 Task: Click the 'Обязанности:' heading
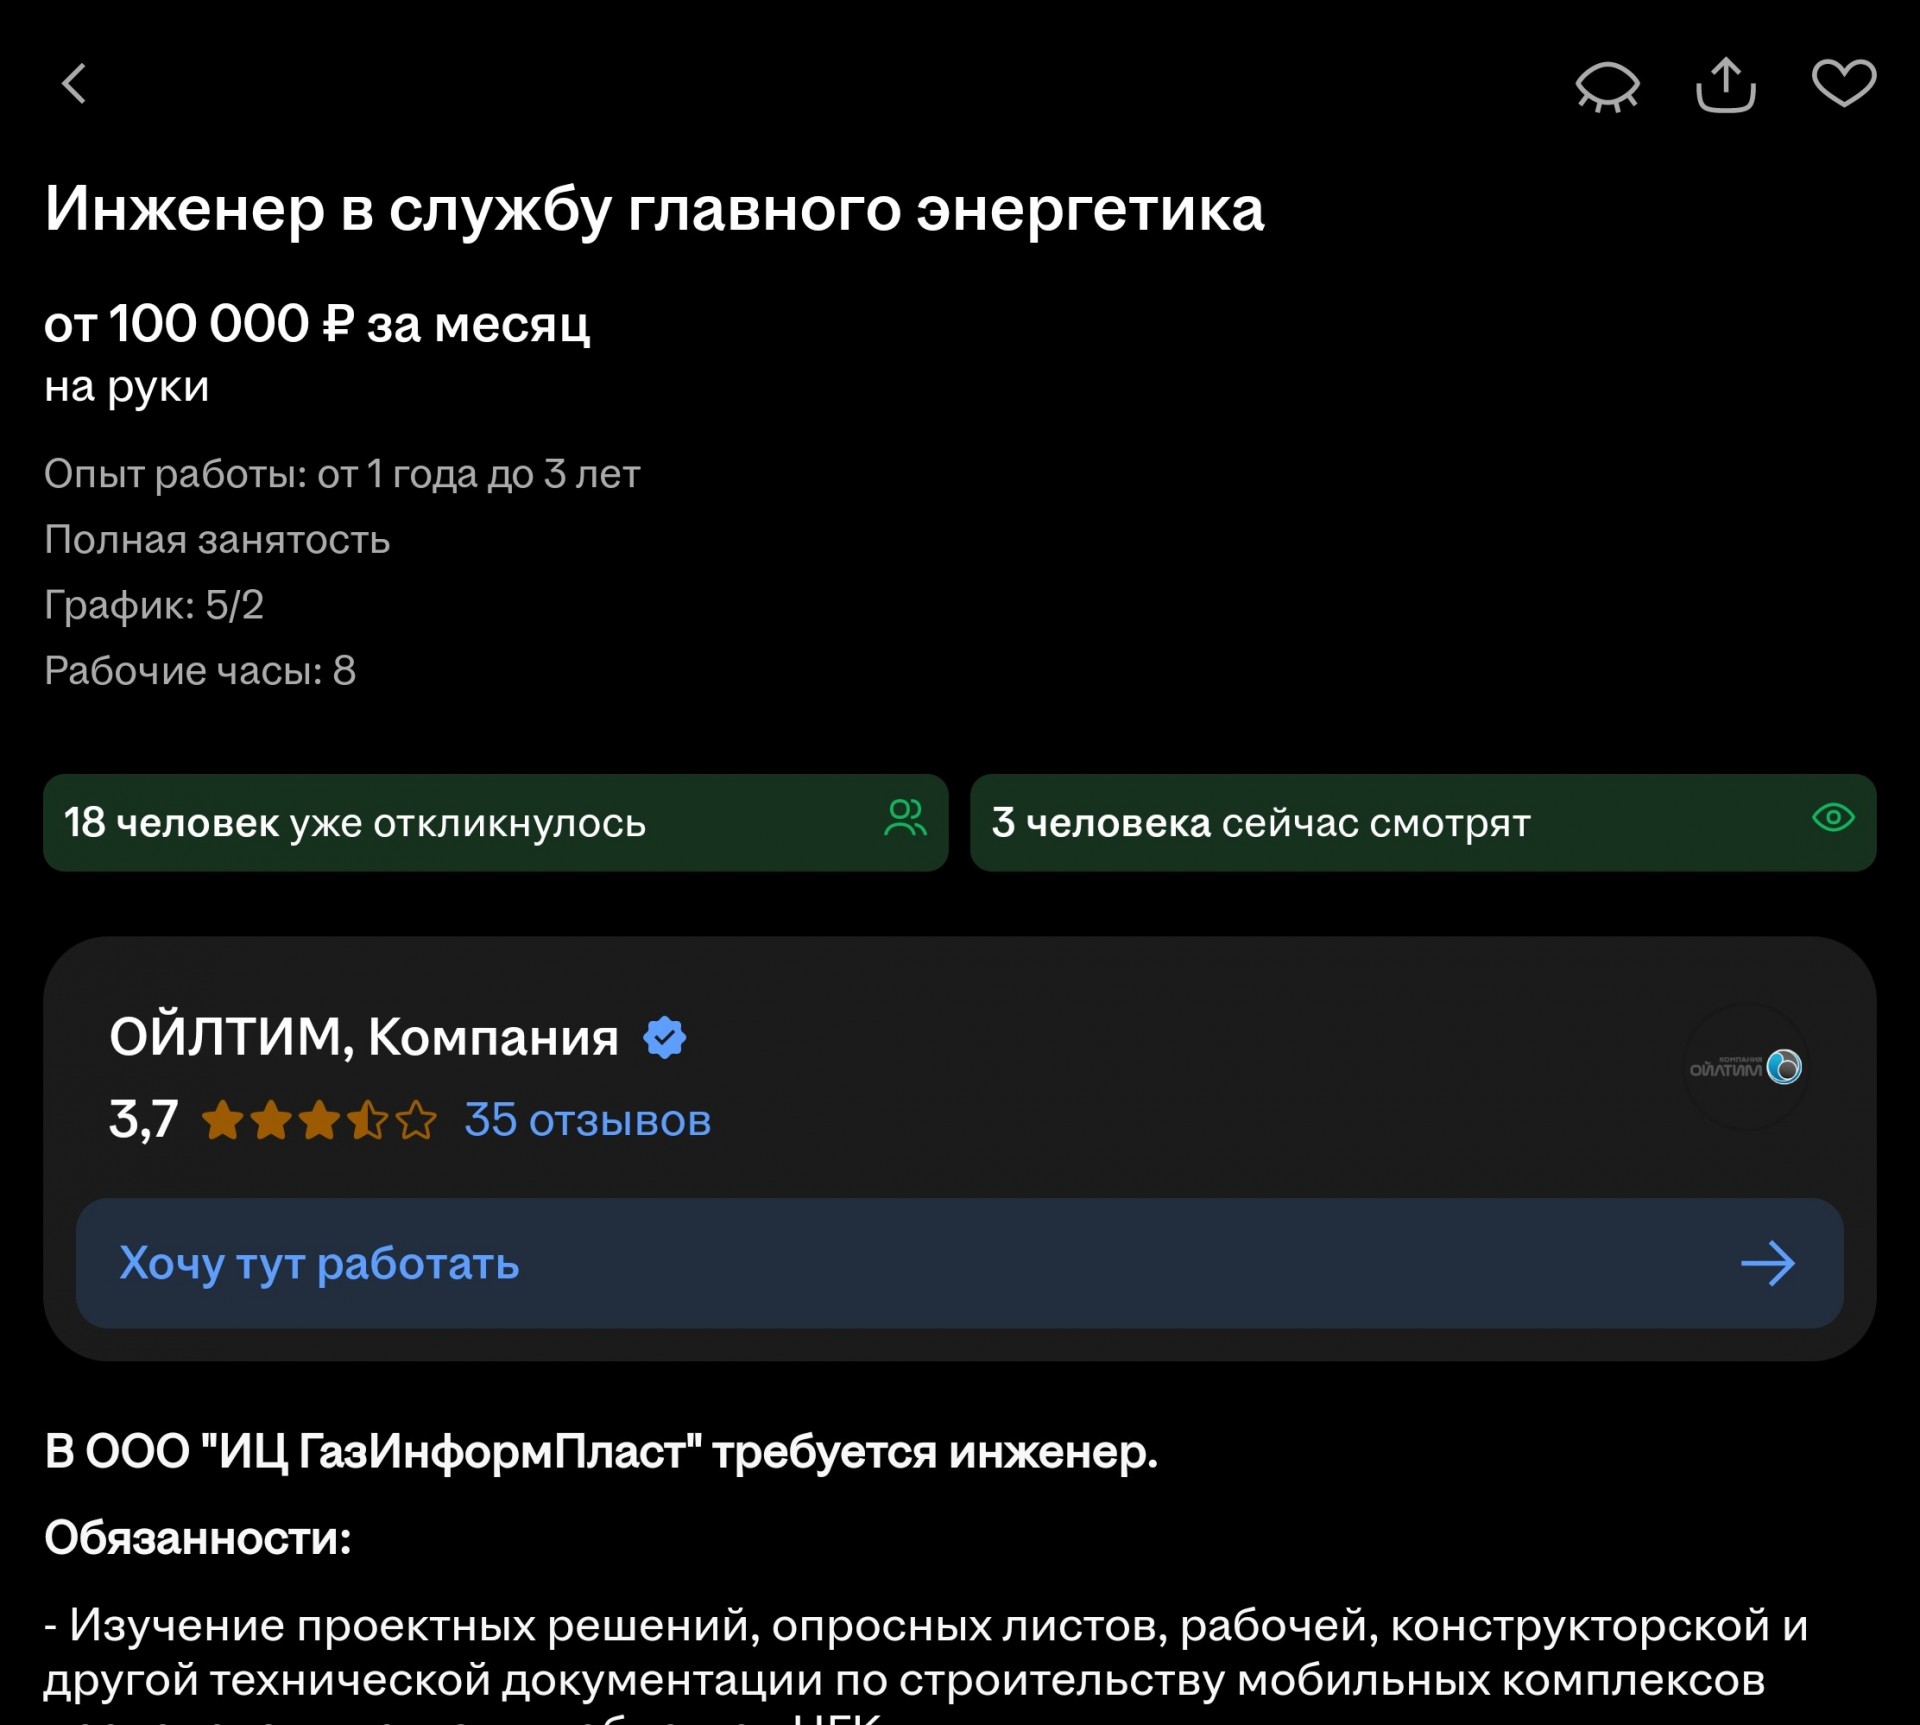coord(198,1538)
